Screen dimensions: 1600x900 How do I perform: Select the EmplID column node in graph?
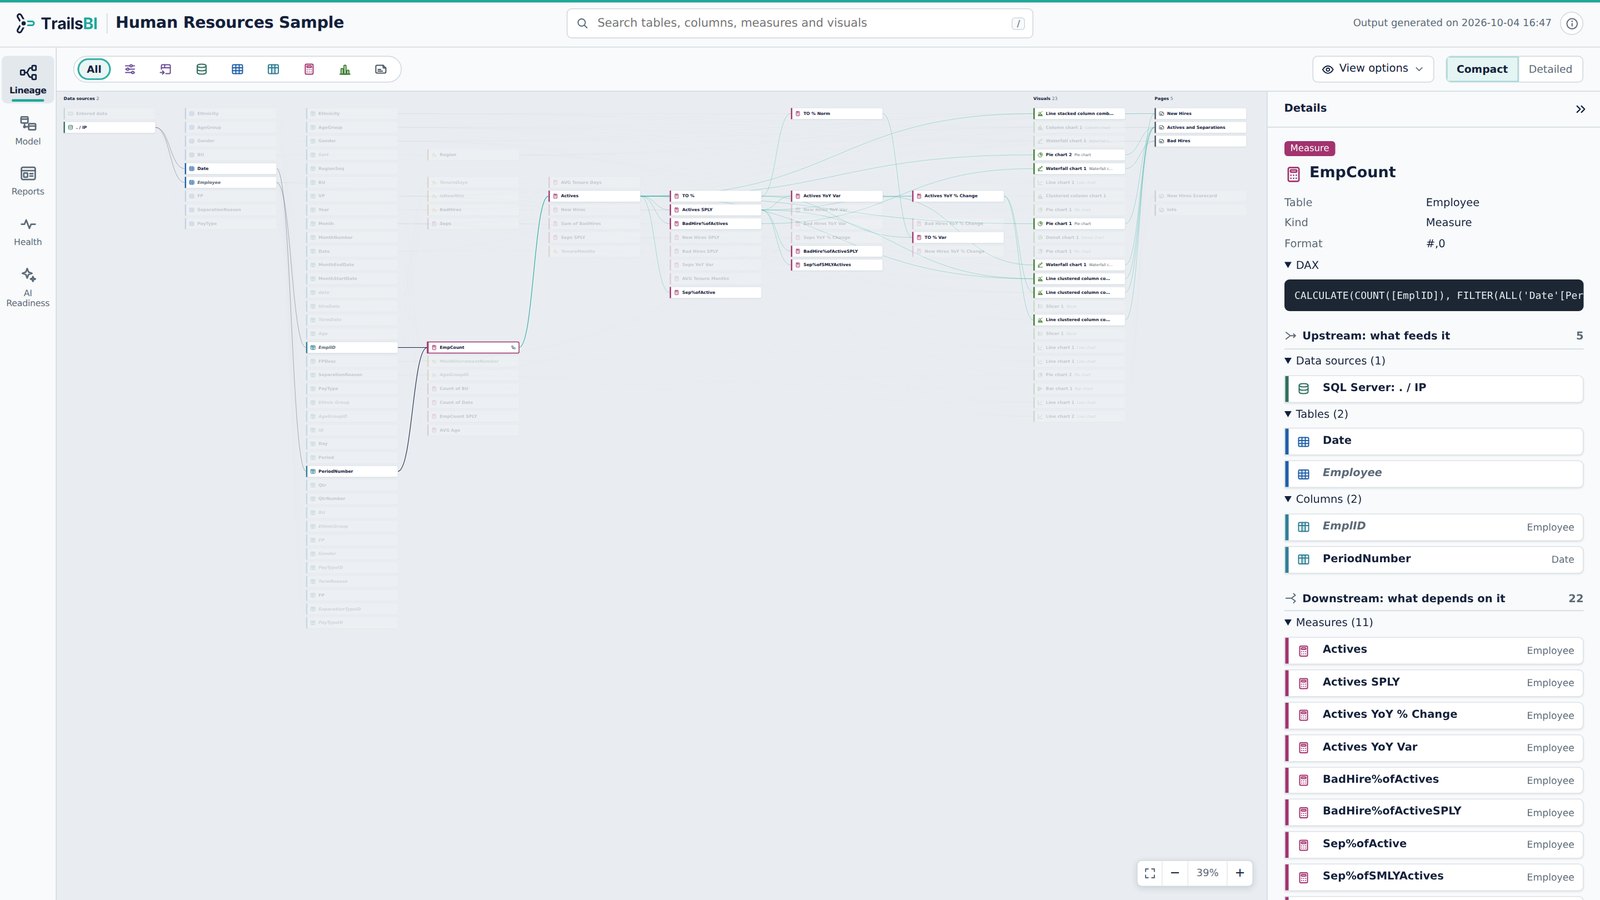point(352,347)
